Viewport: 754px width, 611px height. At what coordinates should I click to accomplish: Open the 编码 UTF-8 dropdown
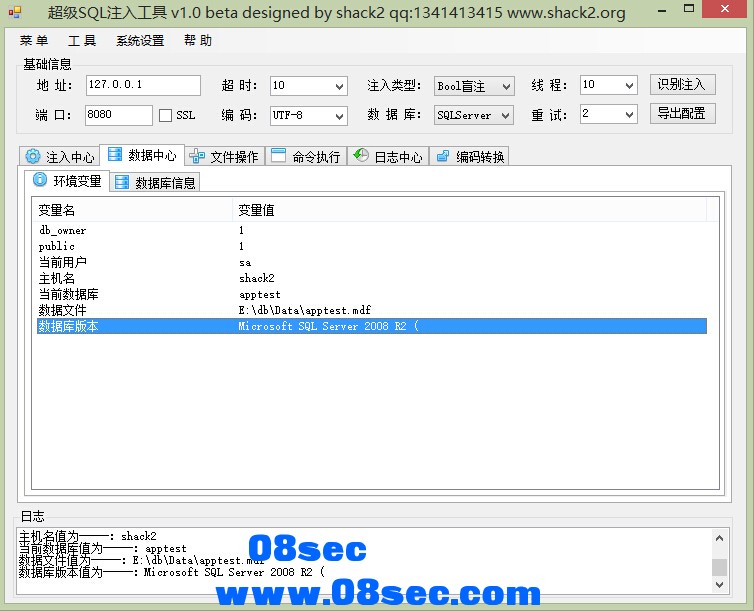tap(339, 116)
